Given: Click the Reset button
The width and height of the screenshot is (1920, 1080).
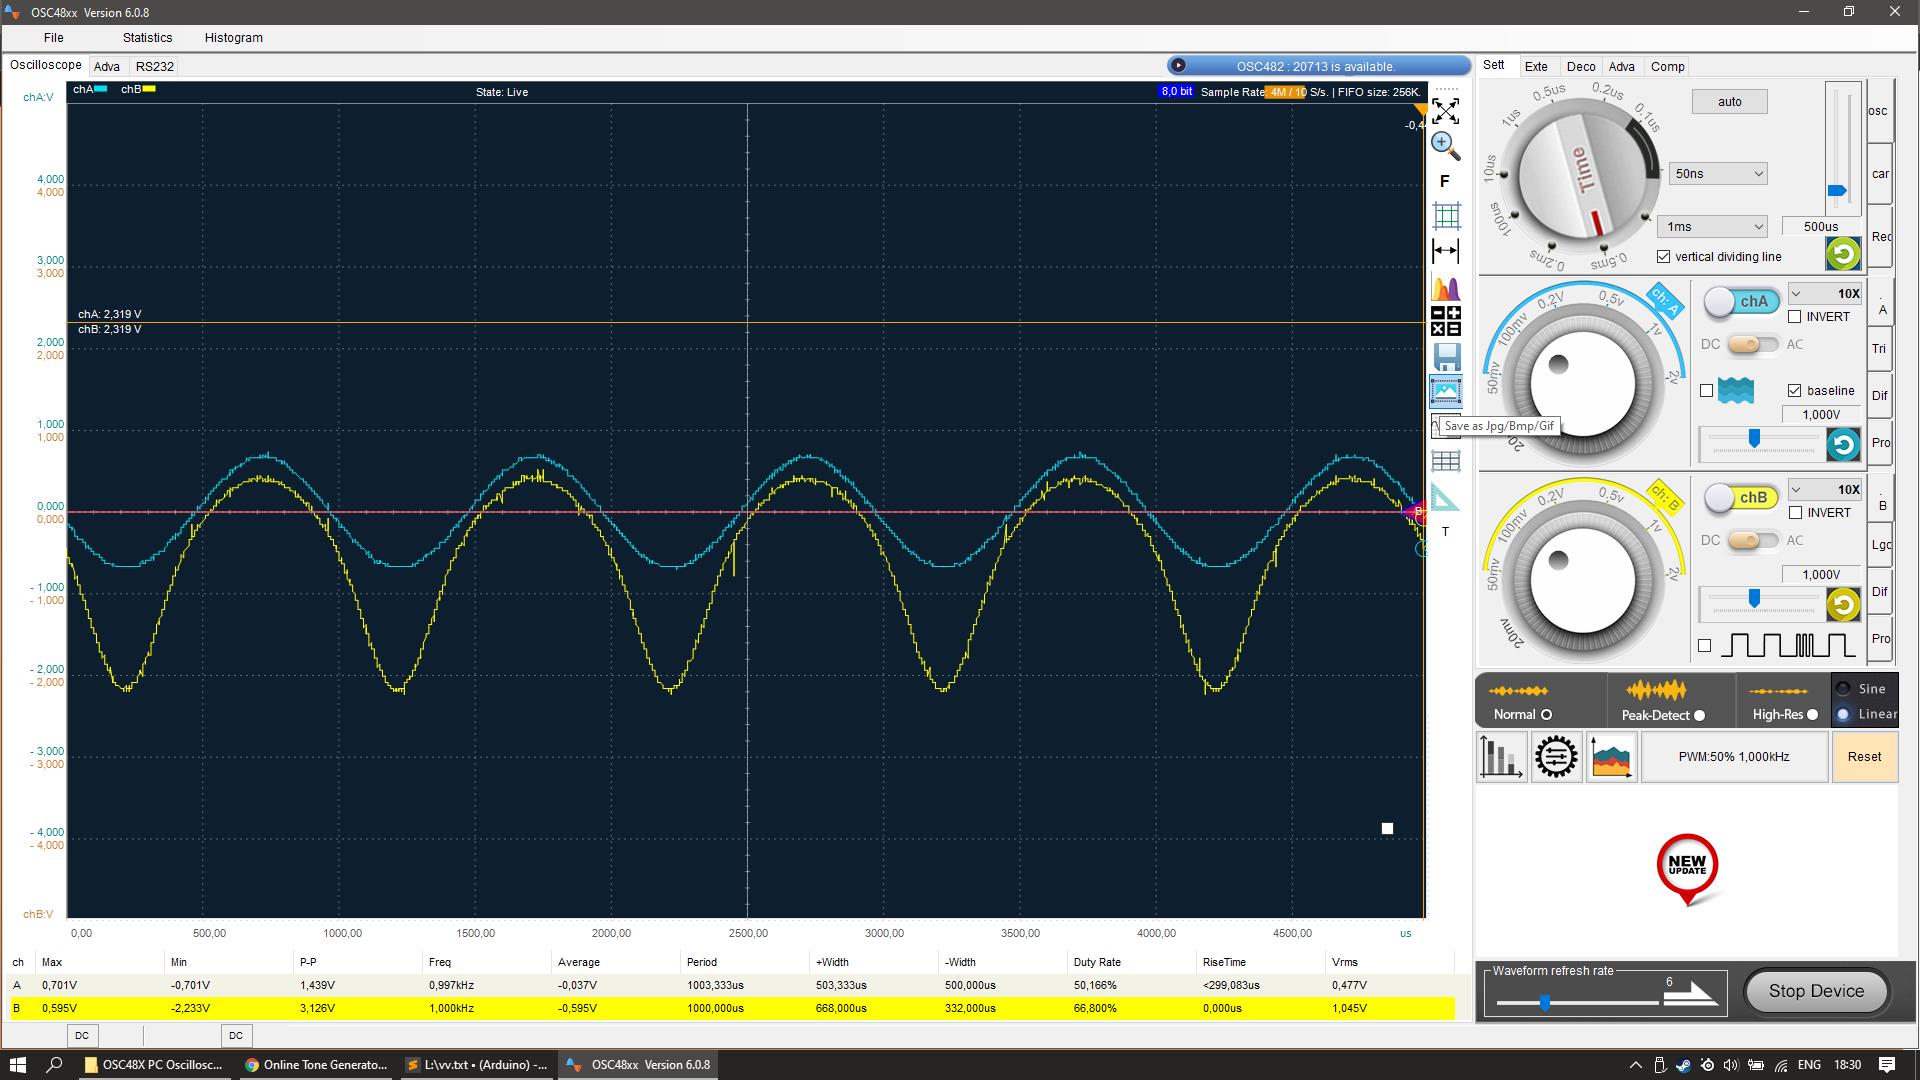Looking at the screenshot, I should [x=1864, y=757].
